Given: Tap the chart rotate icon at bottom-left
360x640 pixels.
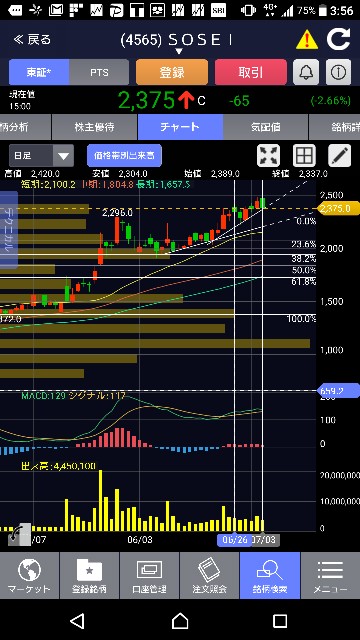Looking at the screenshot, I should 19,534.
